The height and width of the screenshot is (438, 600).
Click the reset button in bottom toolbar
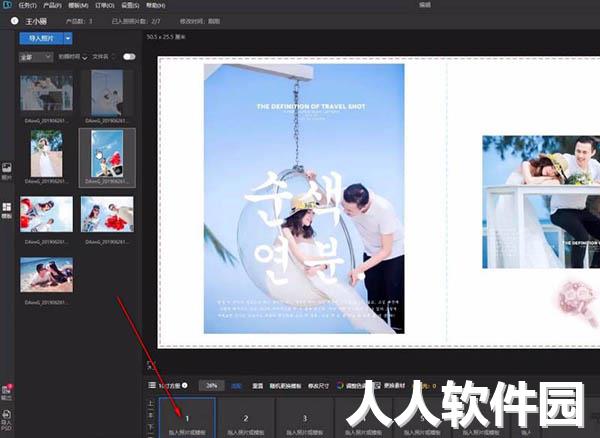[x=258, y=386]
